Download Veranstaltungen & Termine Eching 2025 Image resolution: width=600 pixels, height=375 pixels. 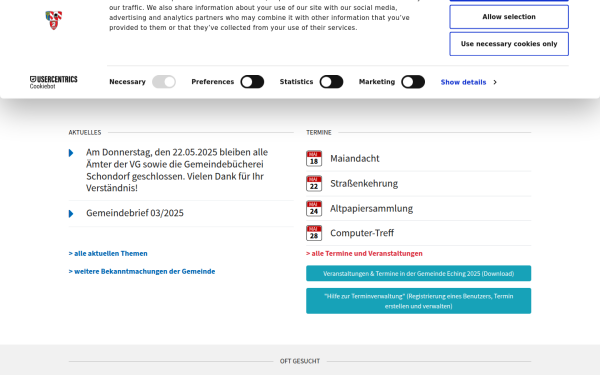(x=419, y=274)
